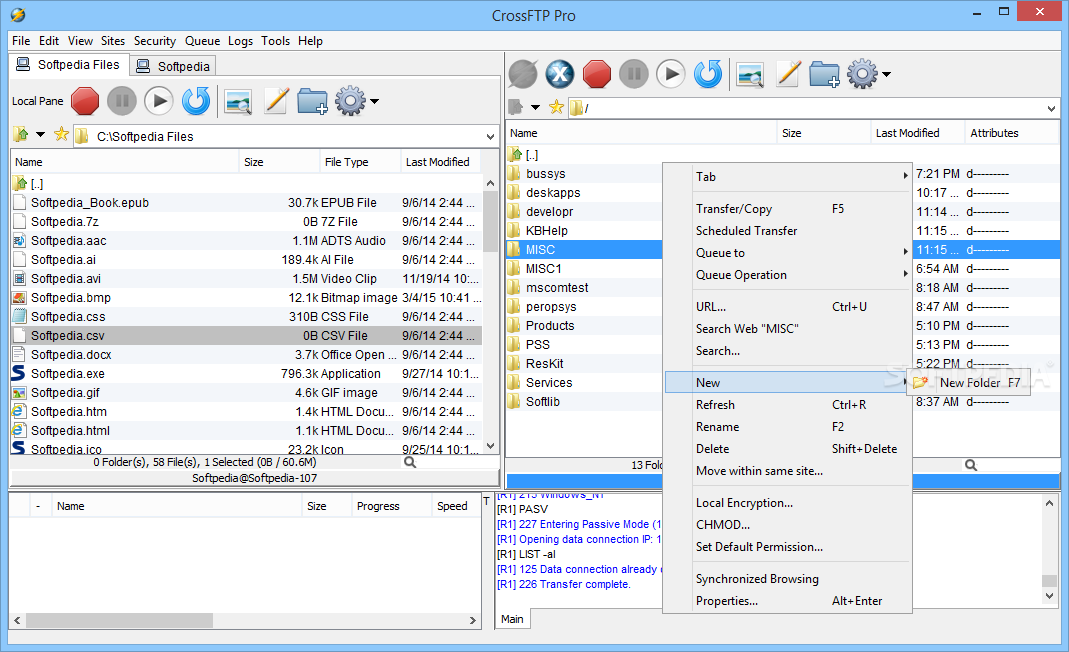Click the local pane favorites star icon
The image size is (1069, 652).
coord(61,134)
